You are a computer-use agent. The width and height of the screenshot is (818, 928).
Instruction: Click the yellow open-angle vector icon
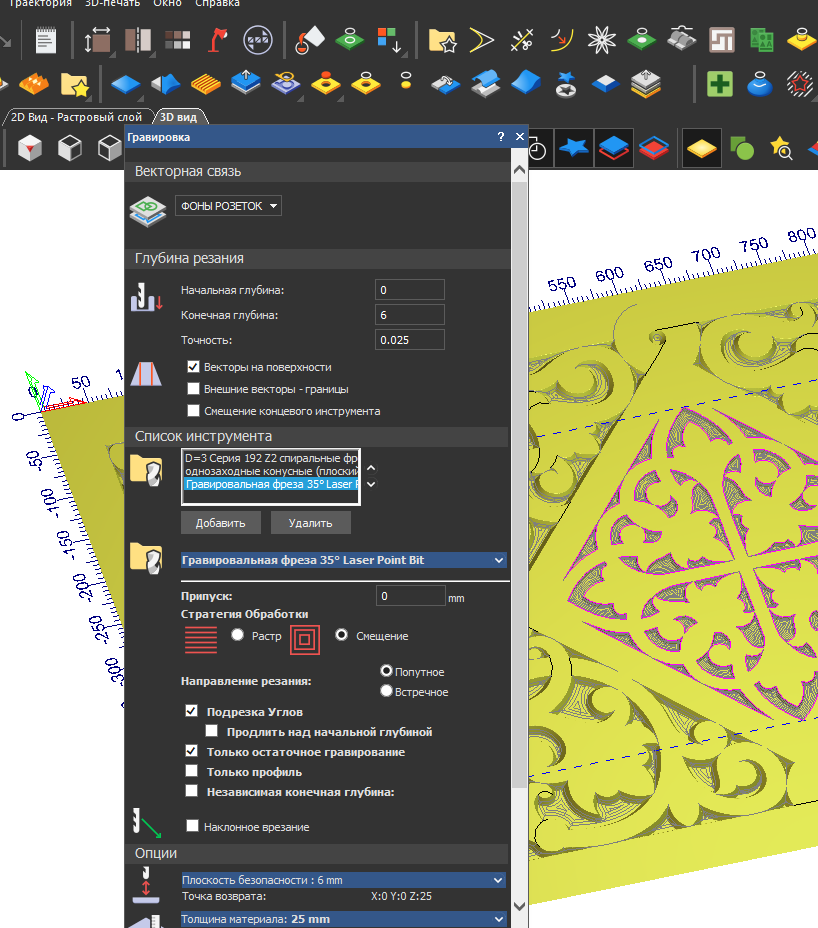[481, 40]
